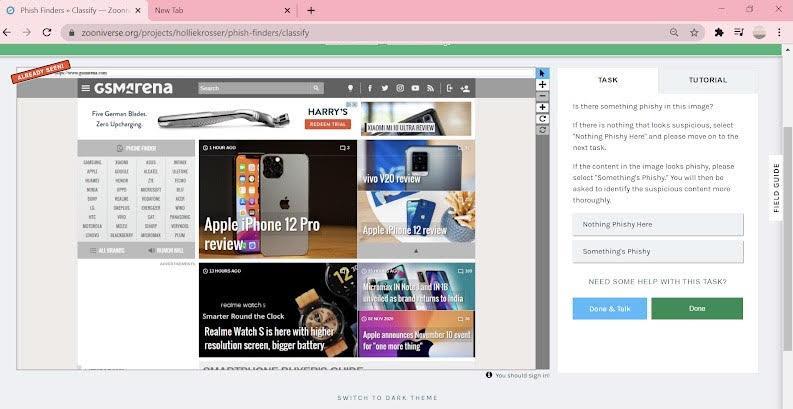Click the info icon beside 'You should sign in!'
The image size is (793, 409).
pyautogui.click(x=489, y=375)
